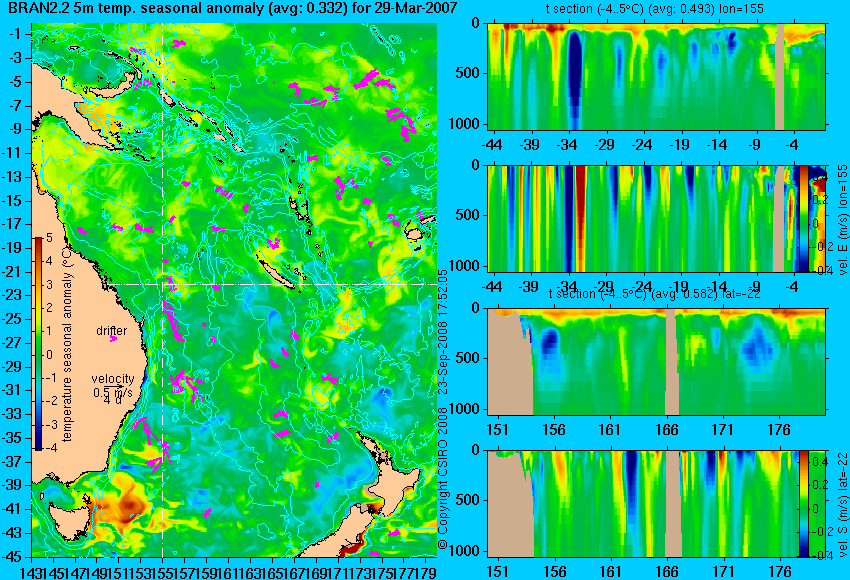Click the top temperature section panel for lon=155
850x580 pixels.
tap(656, 76)
